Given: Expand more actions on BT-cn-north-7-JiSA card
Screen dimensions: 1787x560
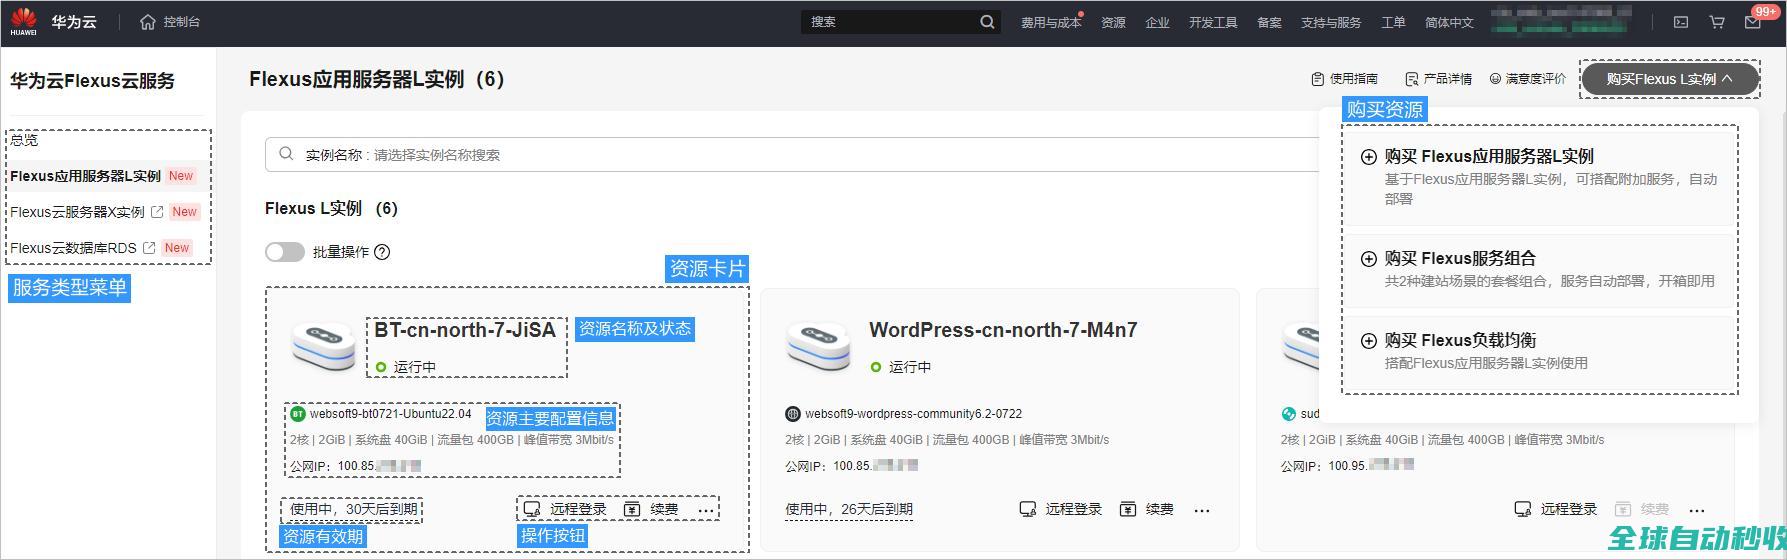Looking at the screenshot, I should click(x=706, y=510).
